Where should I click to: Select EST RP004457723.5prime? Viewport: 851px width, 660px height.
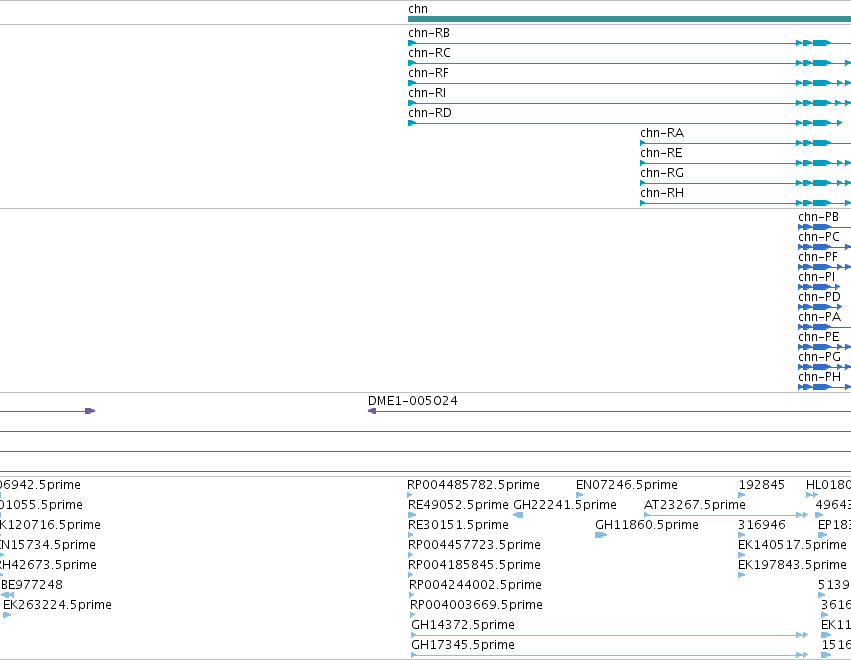(474, 545)
